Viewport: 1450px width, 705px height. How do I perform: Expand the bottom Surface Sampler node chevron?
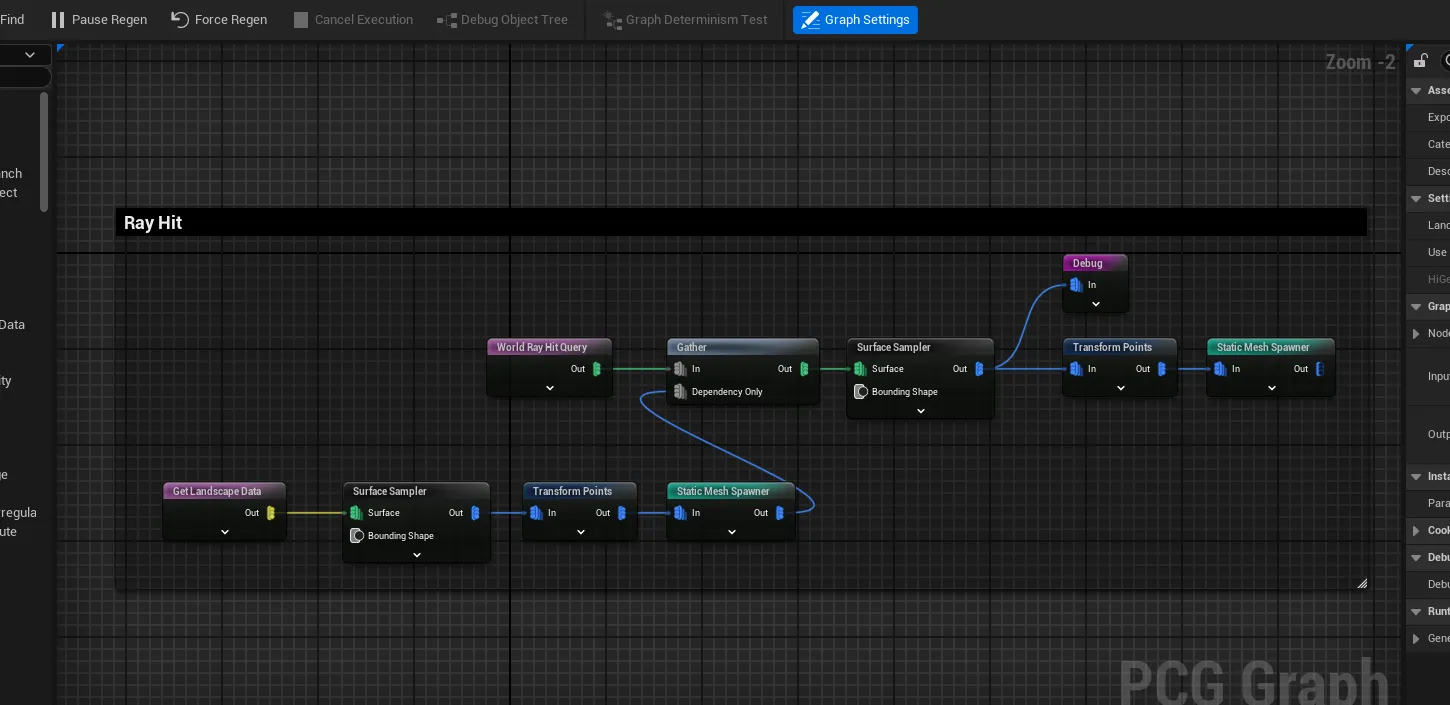(417, 555)
